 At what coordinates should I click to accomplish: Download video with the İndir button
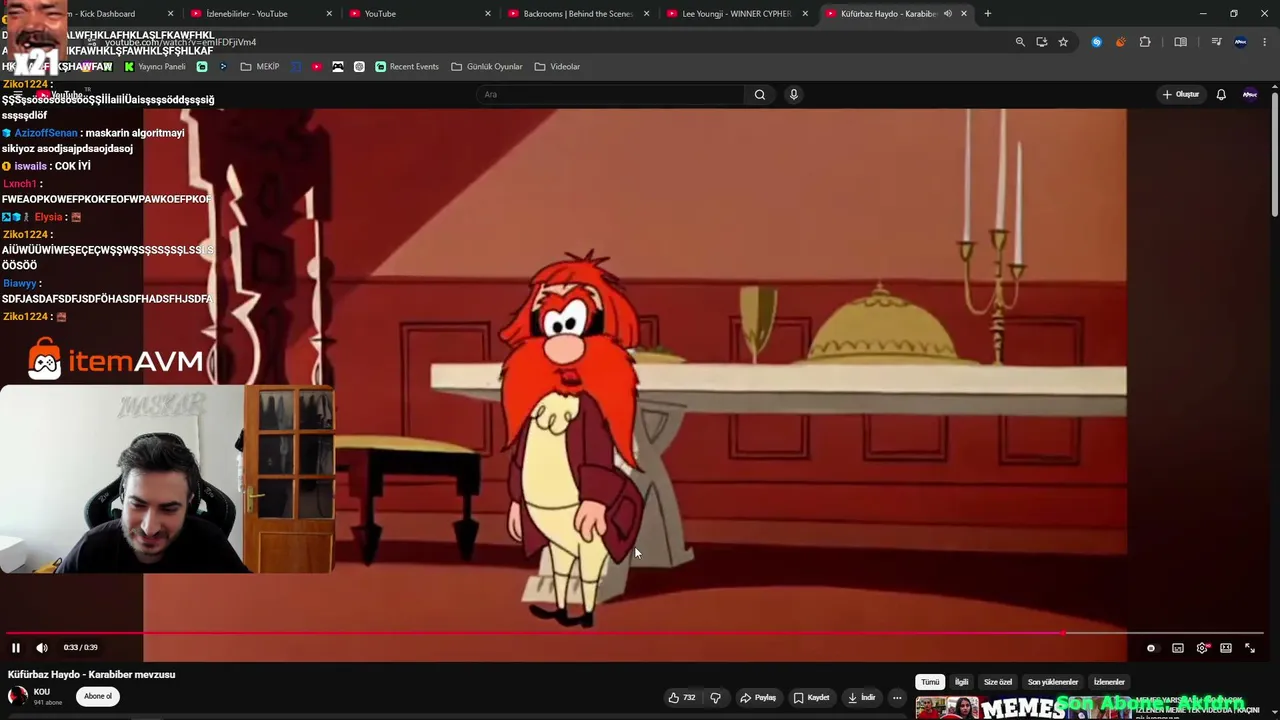(x=861, y=698)
